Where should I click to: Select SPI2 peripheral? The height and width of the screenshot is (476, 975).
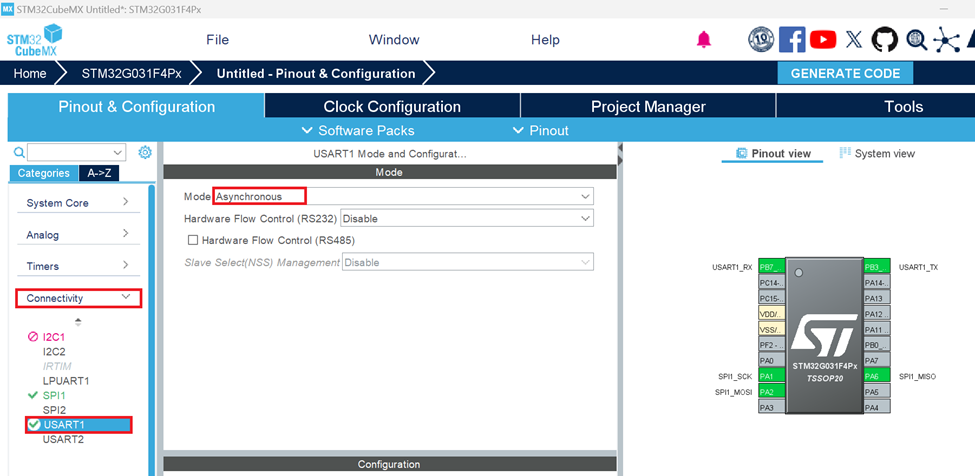tap(54, 410)
